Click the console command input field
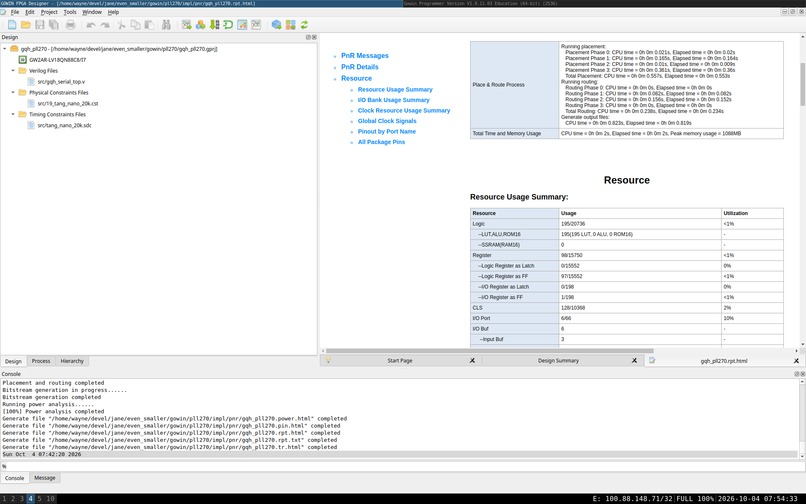 (x=401, y=466)
